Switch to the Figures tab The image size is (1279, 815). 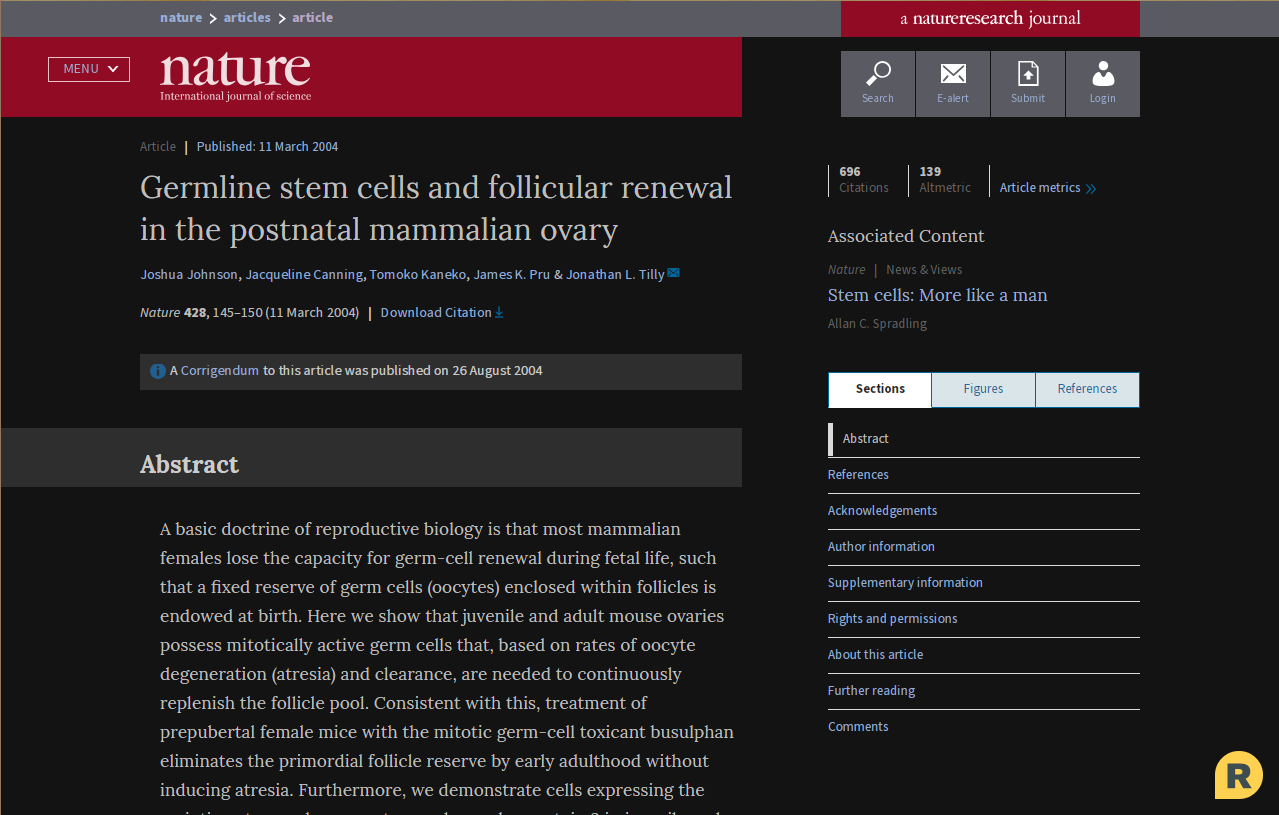[x=983, y=389]
